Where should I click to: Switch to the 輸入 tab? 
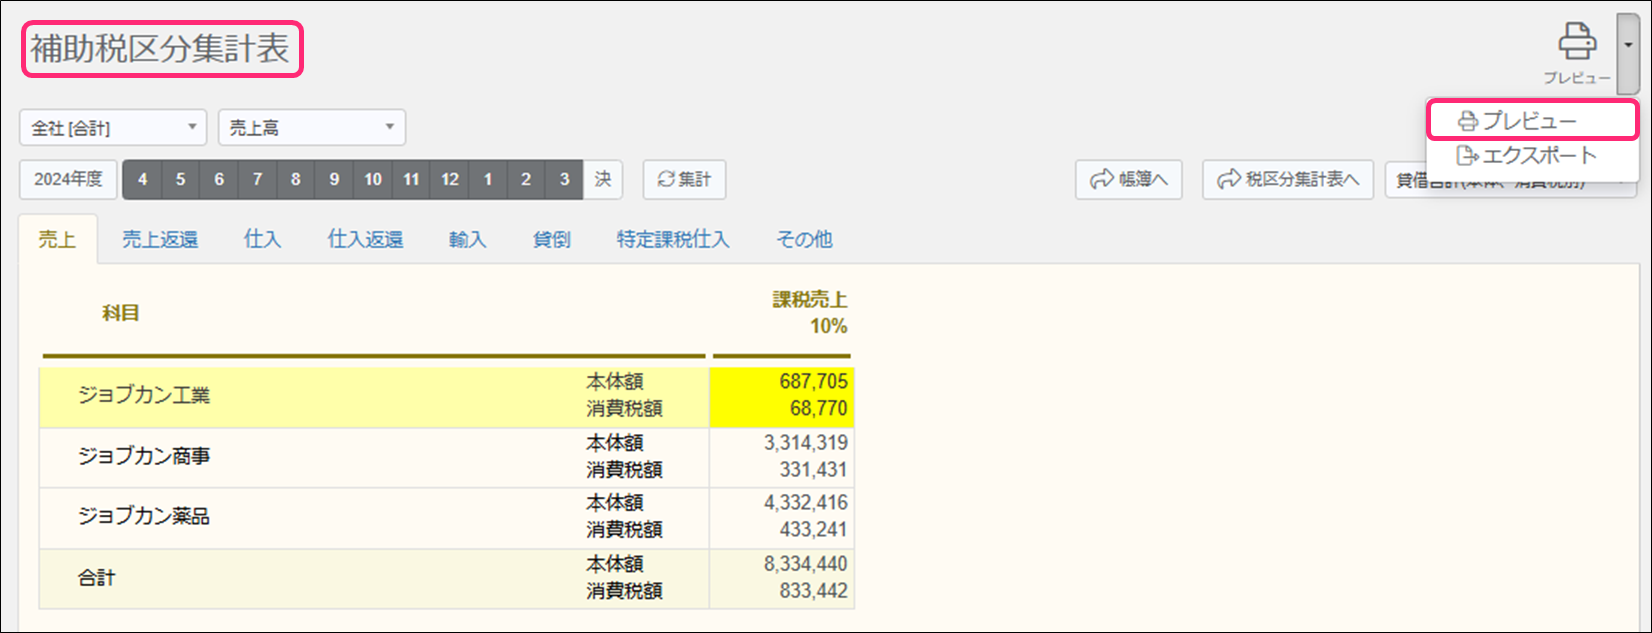467,239
